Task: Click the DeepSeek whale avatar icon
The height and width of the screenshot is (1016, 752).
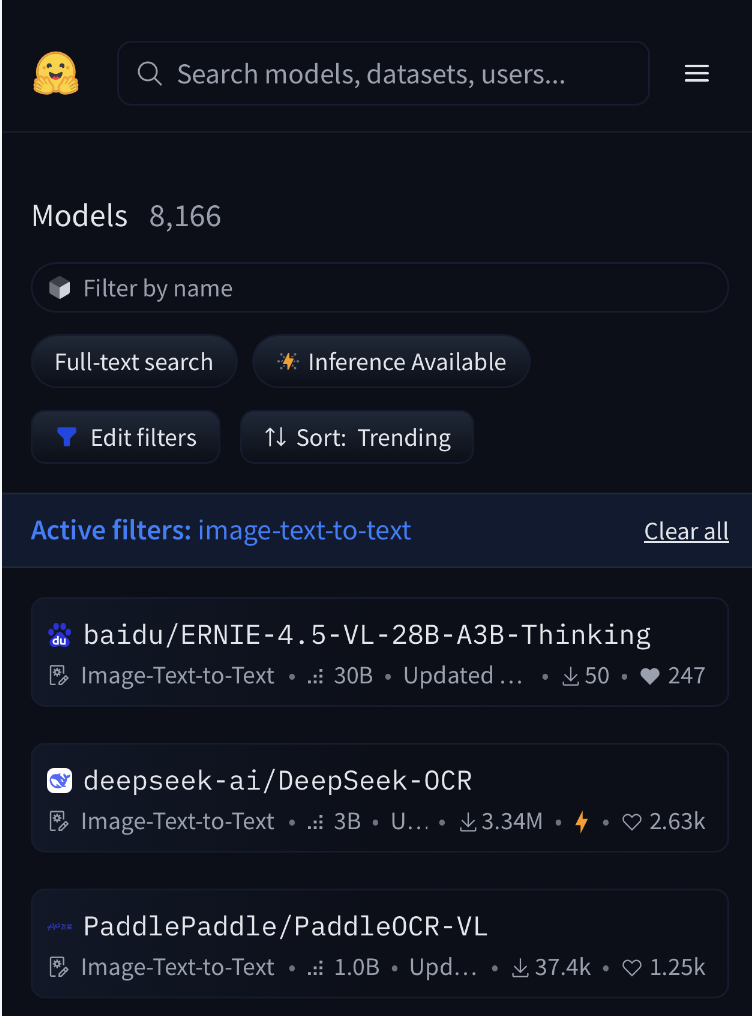Action: [x=60, y=781]
